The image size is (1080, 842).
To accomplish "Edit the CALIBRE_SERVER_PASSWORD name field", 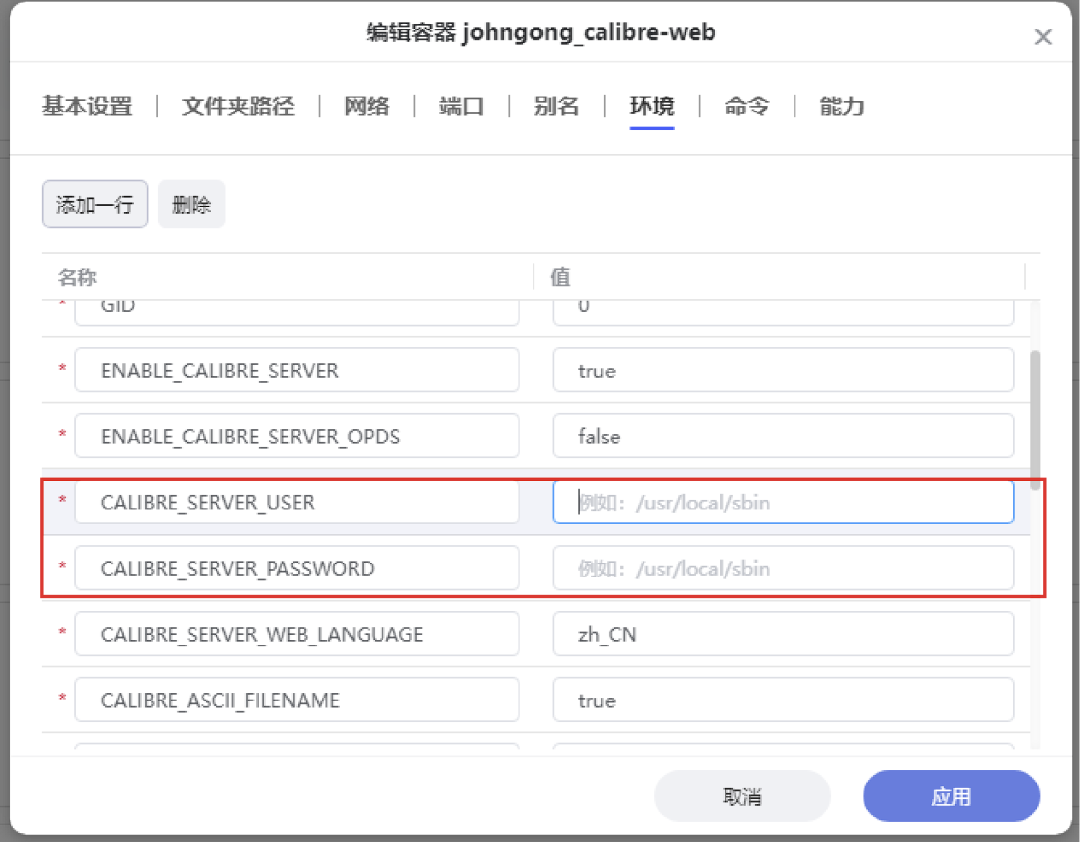I will click(x=297, y=568).
